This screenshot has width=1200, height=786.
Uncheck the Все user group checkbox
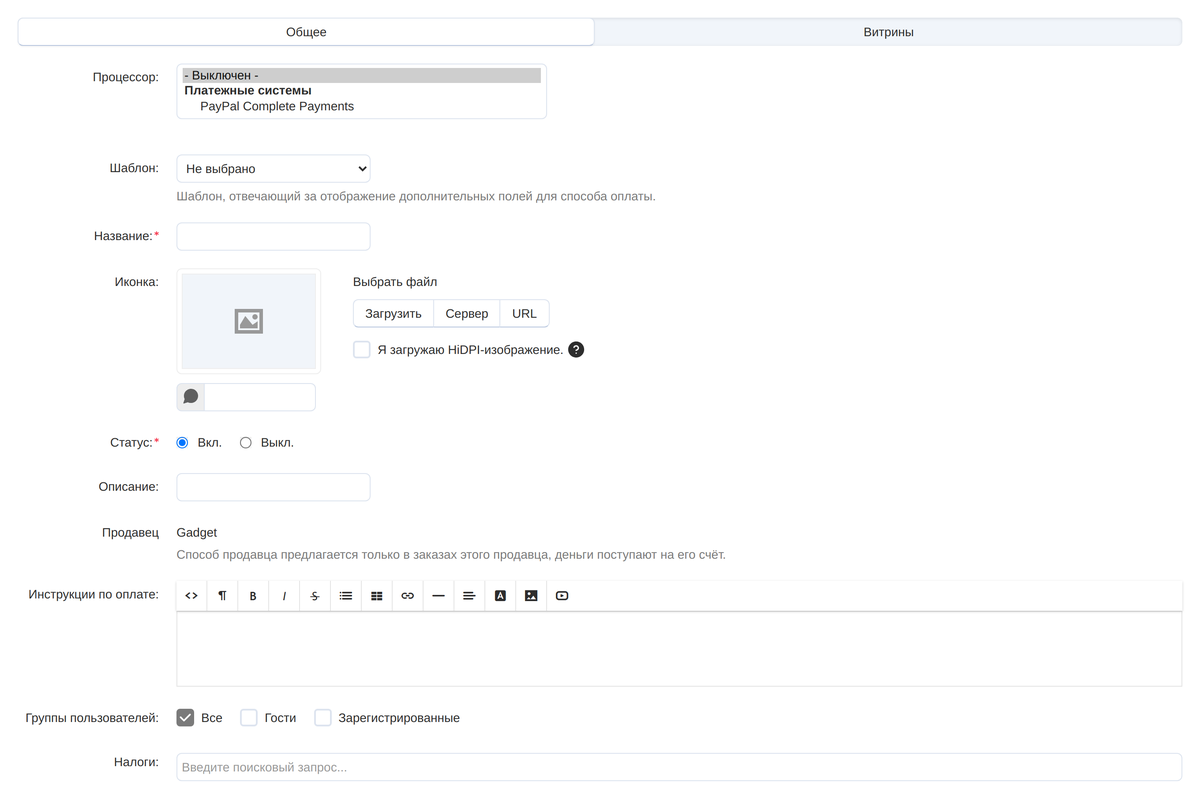coord(185,718)
